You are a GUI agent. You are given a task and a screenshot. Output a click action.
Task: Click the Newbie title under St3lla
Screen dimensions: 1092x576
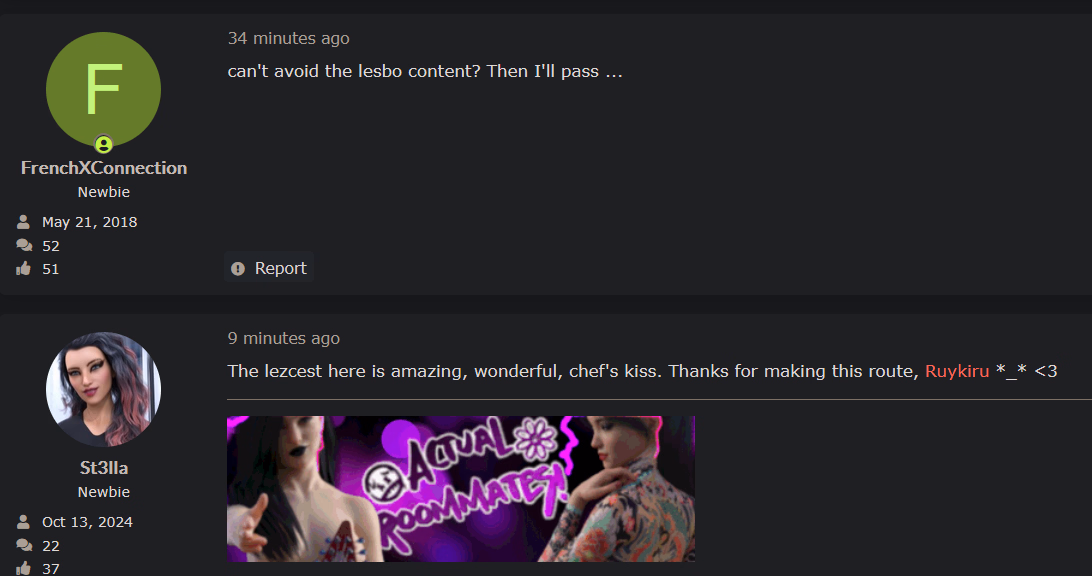104,492
